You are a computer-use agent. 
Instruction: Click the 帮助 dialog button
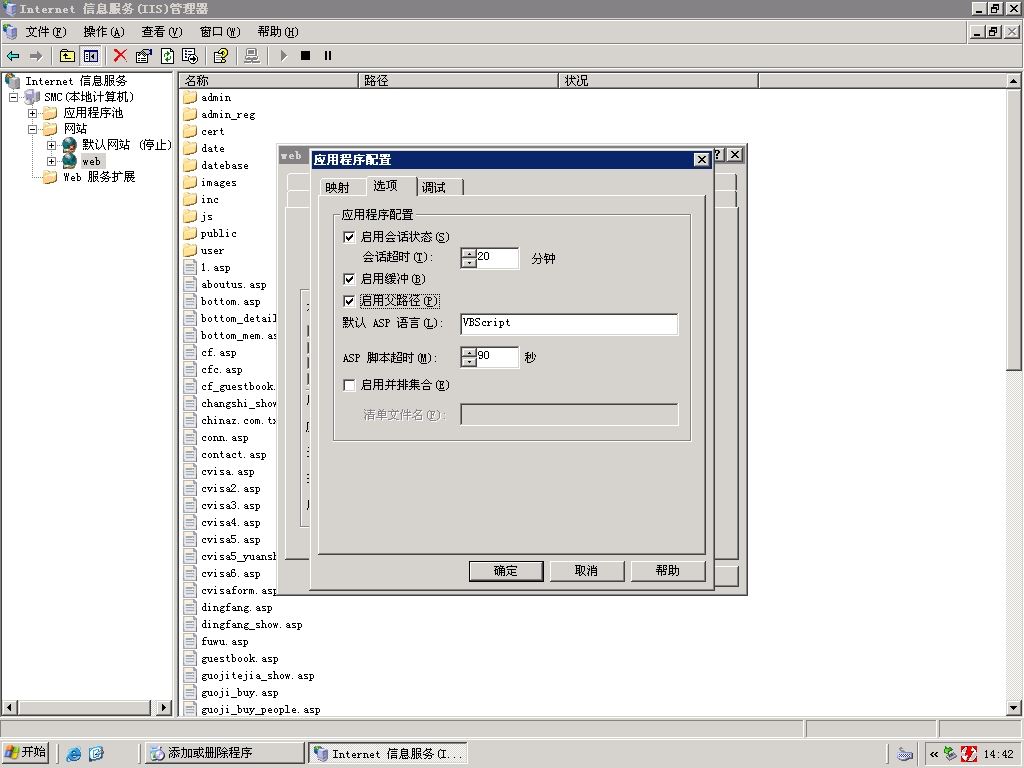tap(667, 571)
